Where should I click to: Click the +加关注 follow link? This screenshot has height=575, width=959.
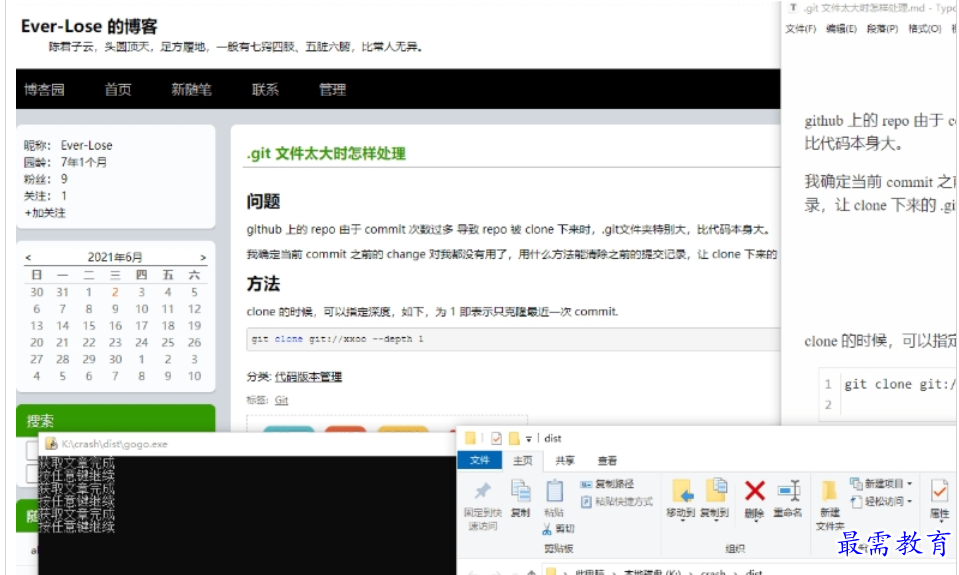point(45,213)
